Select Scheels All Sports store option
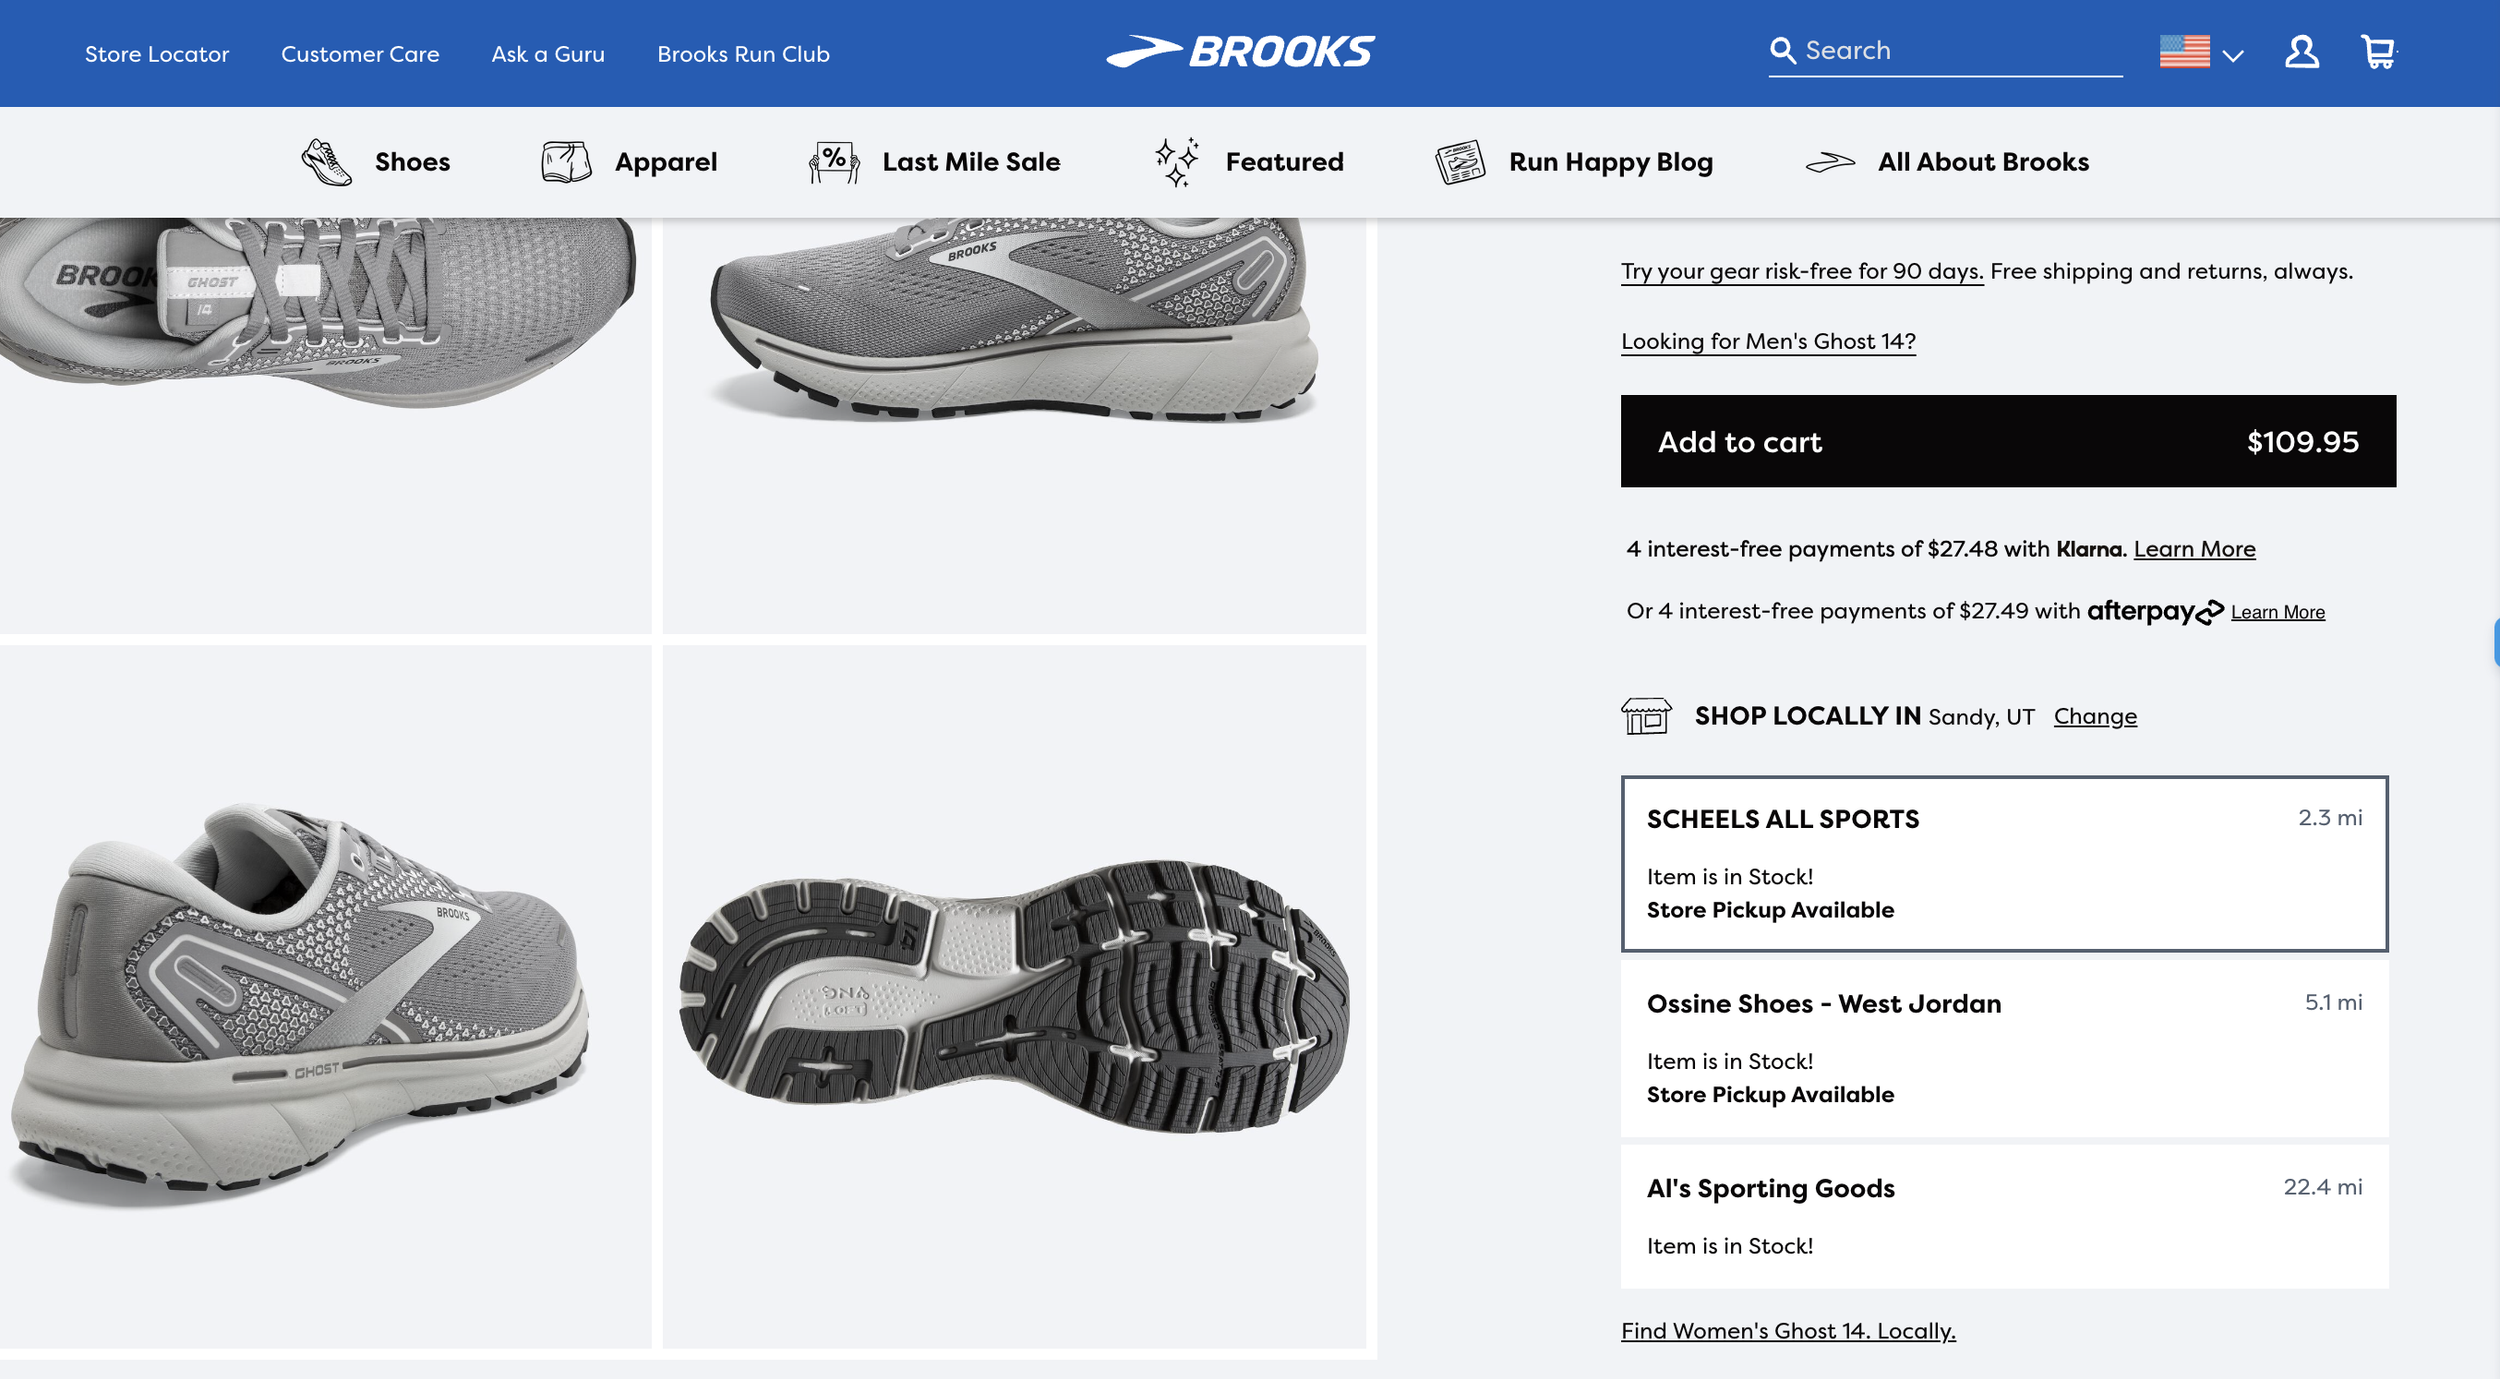The image size is (2500, 1379). click(x=2003, y=863)
